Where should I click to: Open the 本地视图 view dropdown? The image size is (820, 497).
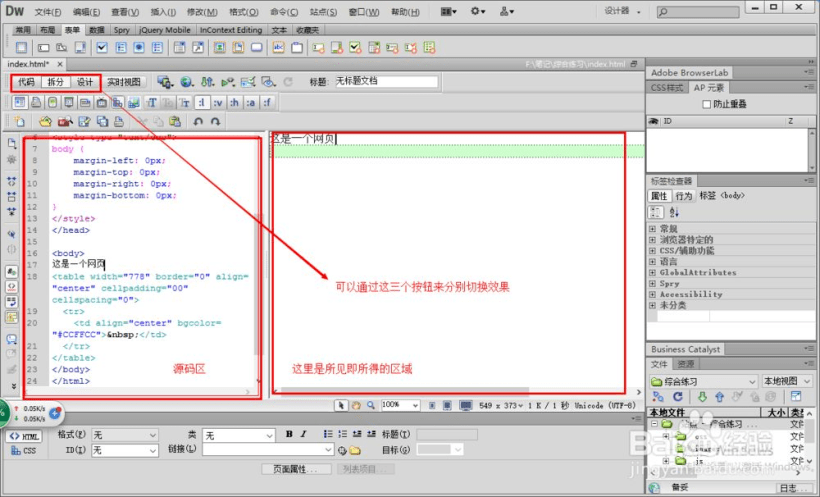tap(787, 381)
